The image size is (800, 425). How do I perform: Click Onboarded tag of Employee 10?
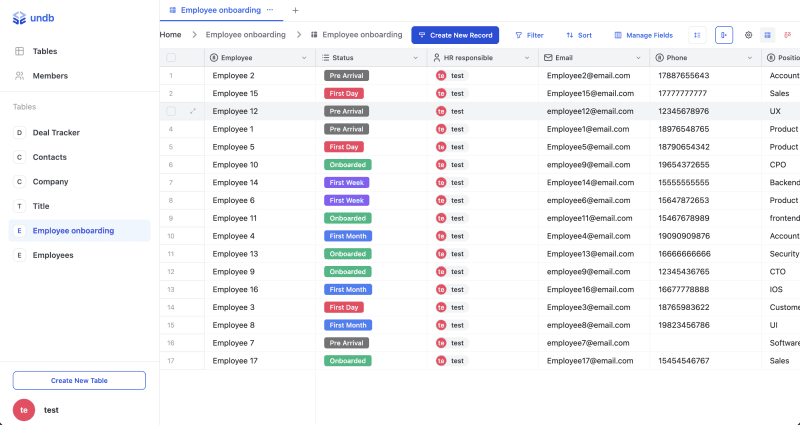(348, 165)
